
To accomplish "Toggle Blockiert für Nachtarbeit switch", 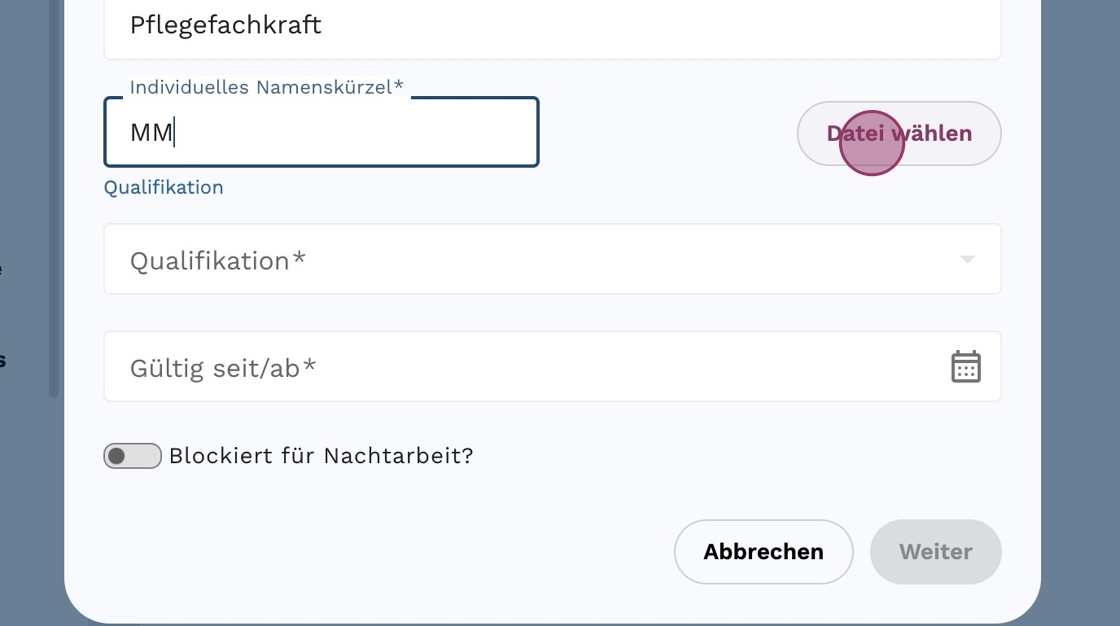I will click(x=132, y=456).
